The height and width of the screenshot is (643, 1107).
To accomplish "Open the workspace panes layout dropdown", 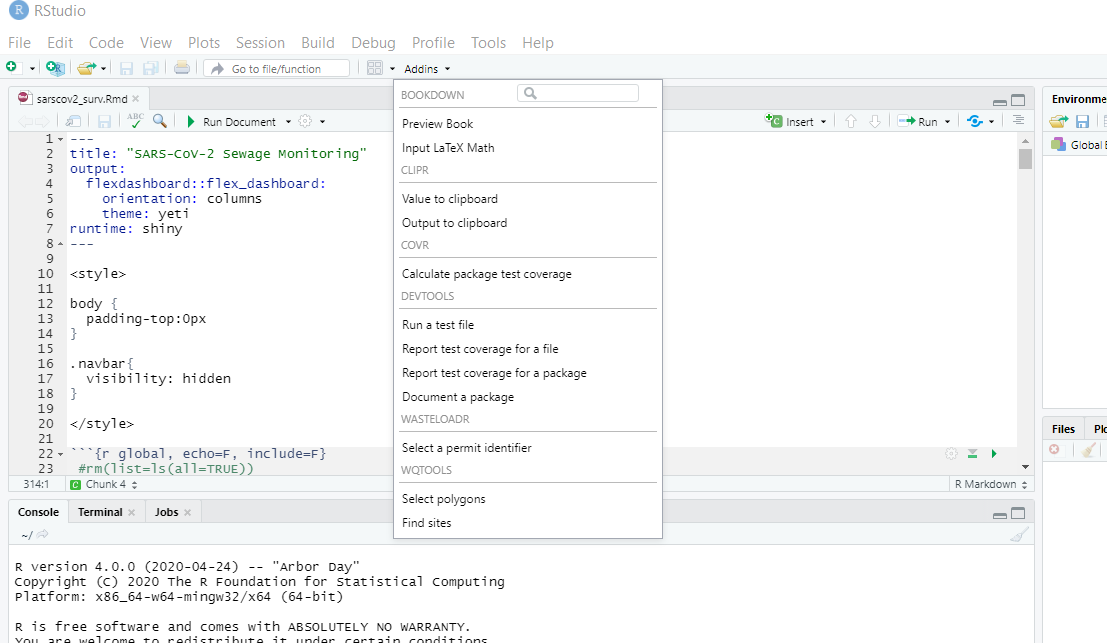I will pos(380,68).
